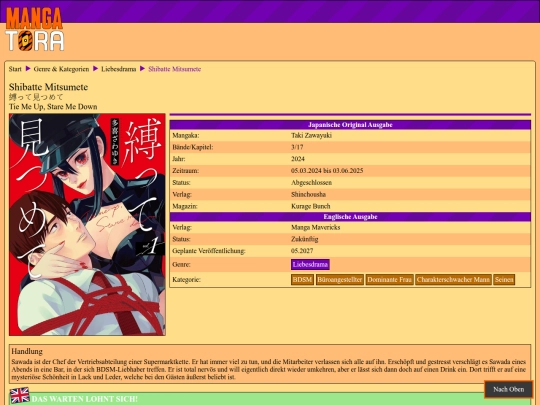Click the main heading Shibatte Mitsumete
Viewport: 540px width, 405px height.
tap(48, 87)
